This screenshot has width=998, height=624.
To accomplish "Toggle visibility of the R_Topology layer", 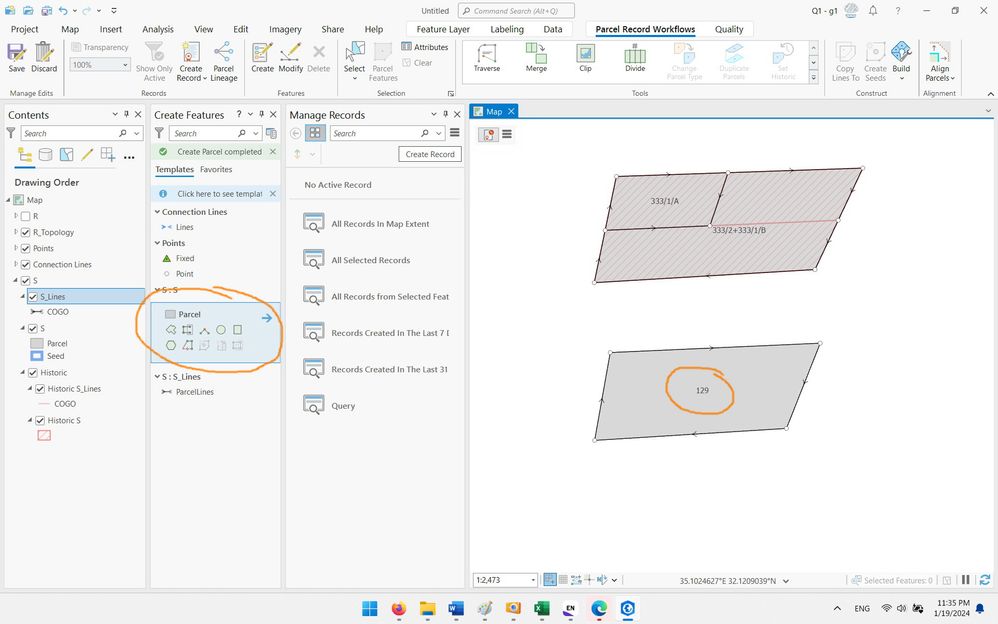I will click(25, 232).
